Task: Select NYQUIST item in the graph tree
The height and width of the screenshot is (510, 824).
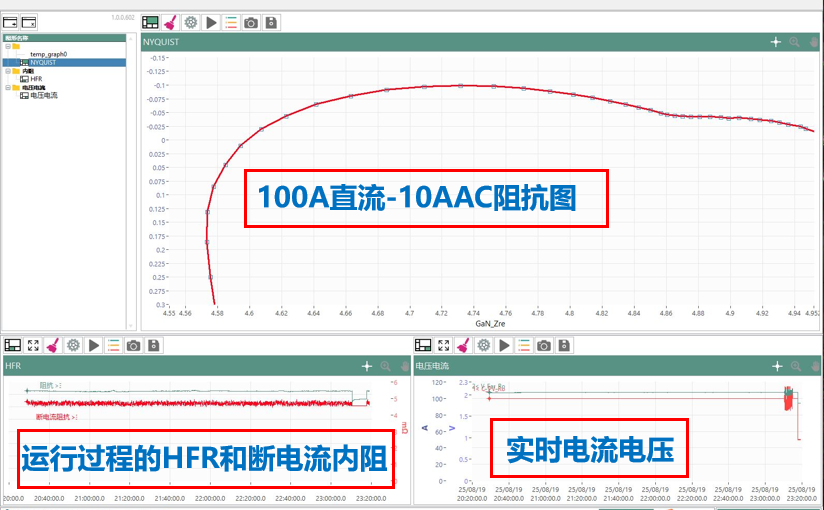Action: click(x=42, y=62)
